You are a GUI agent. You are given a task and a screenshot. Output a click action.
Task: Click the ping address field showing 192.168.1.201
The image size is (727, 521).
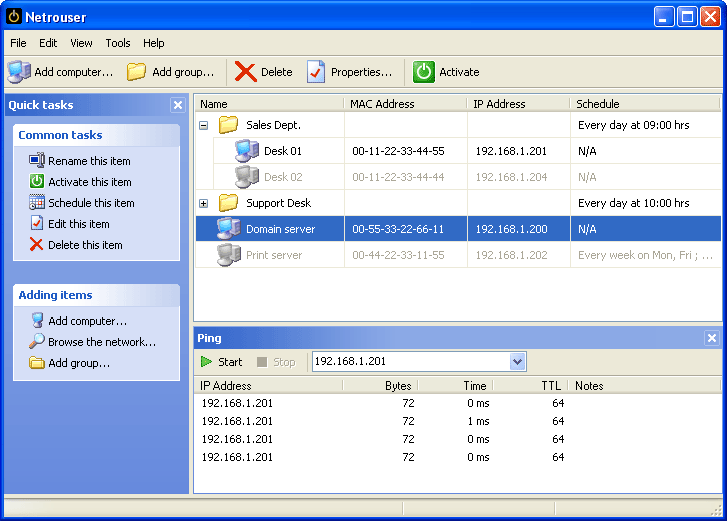[411, 362]
